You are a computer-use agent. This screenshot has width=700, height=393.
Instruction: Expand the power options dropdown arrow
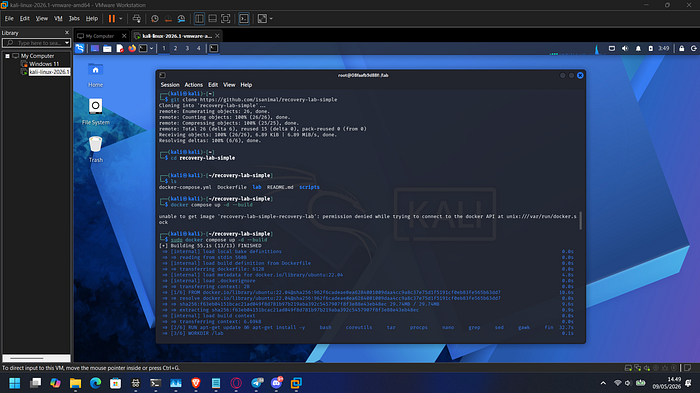point(121,19)
